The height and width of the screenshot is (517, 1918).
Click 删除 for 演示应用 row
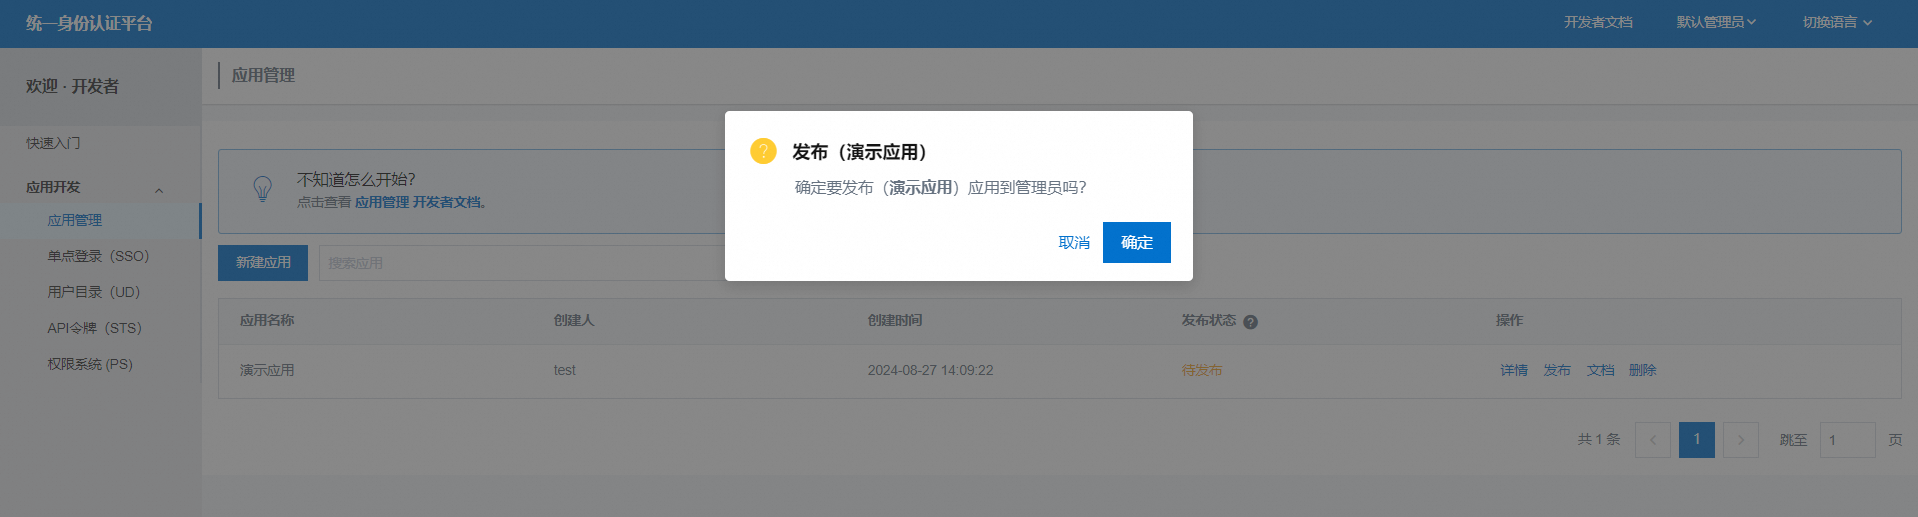pos(1642,370)
